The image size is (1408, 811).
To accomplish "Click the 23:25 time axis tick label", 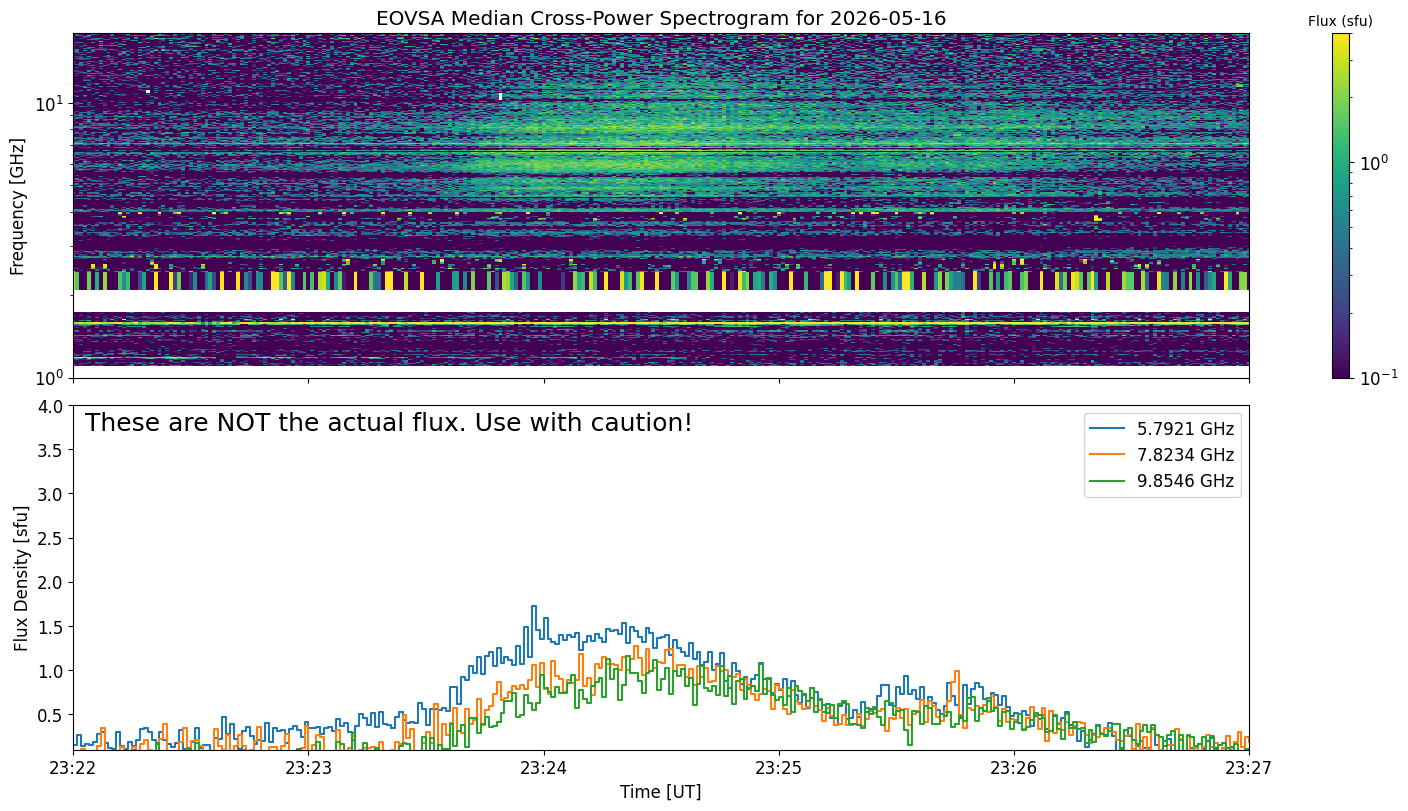I will [x=779, y=768].
